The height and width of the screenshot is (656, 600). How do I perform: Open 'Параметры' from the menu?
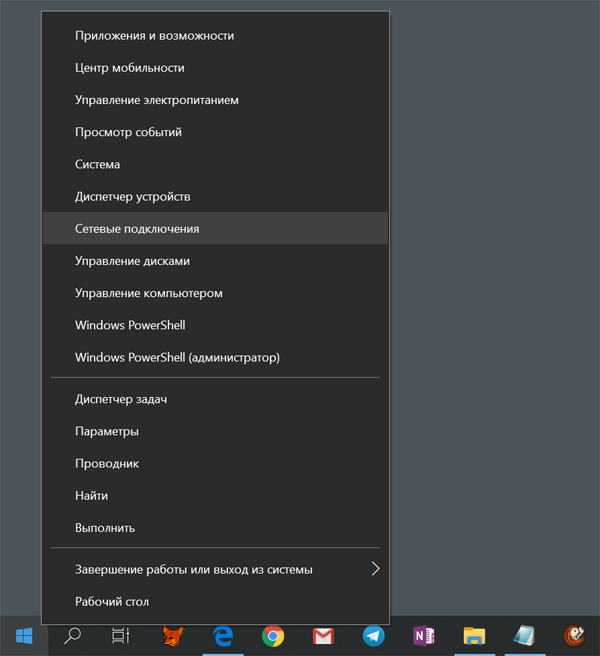click(x=107, y=431)
